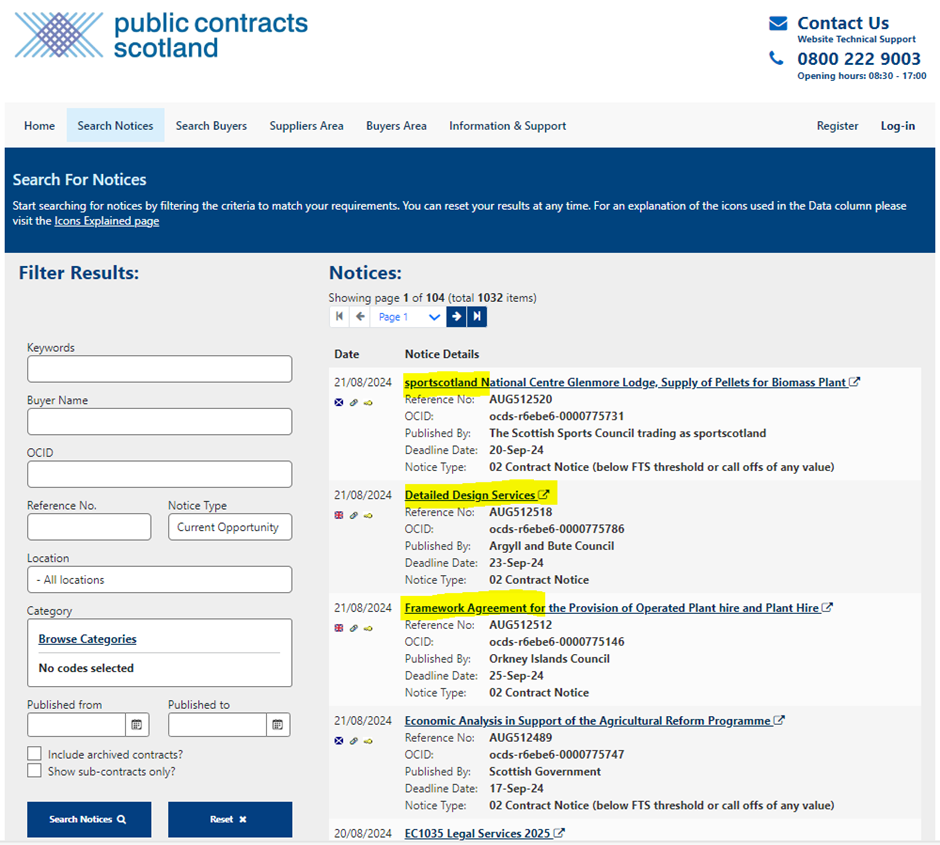Go to previous page of notices

click(x=360, y=316)
